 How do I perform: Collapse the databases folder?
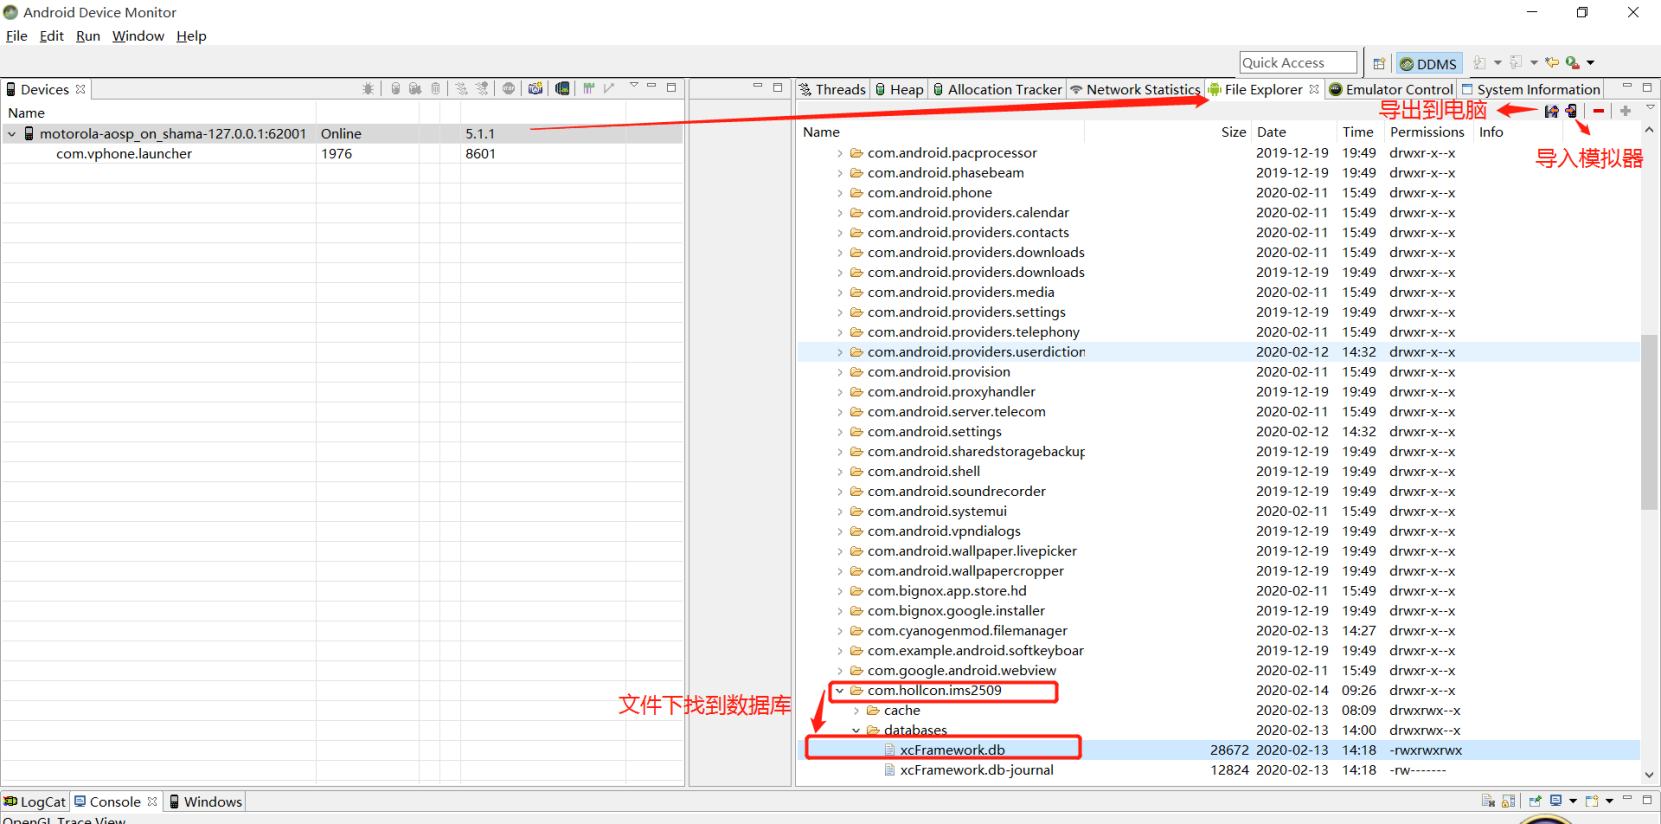coord(856,731)
